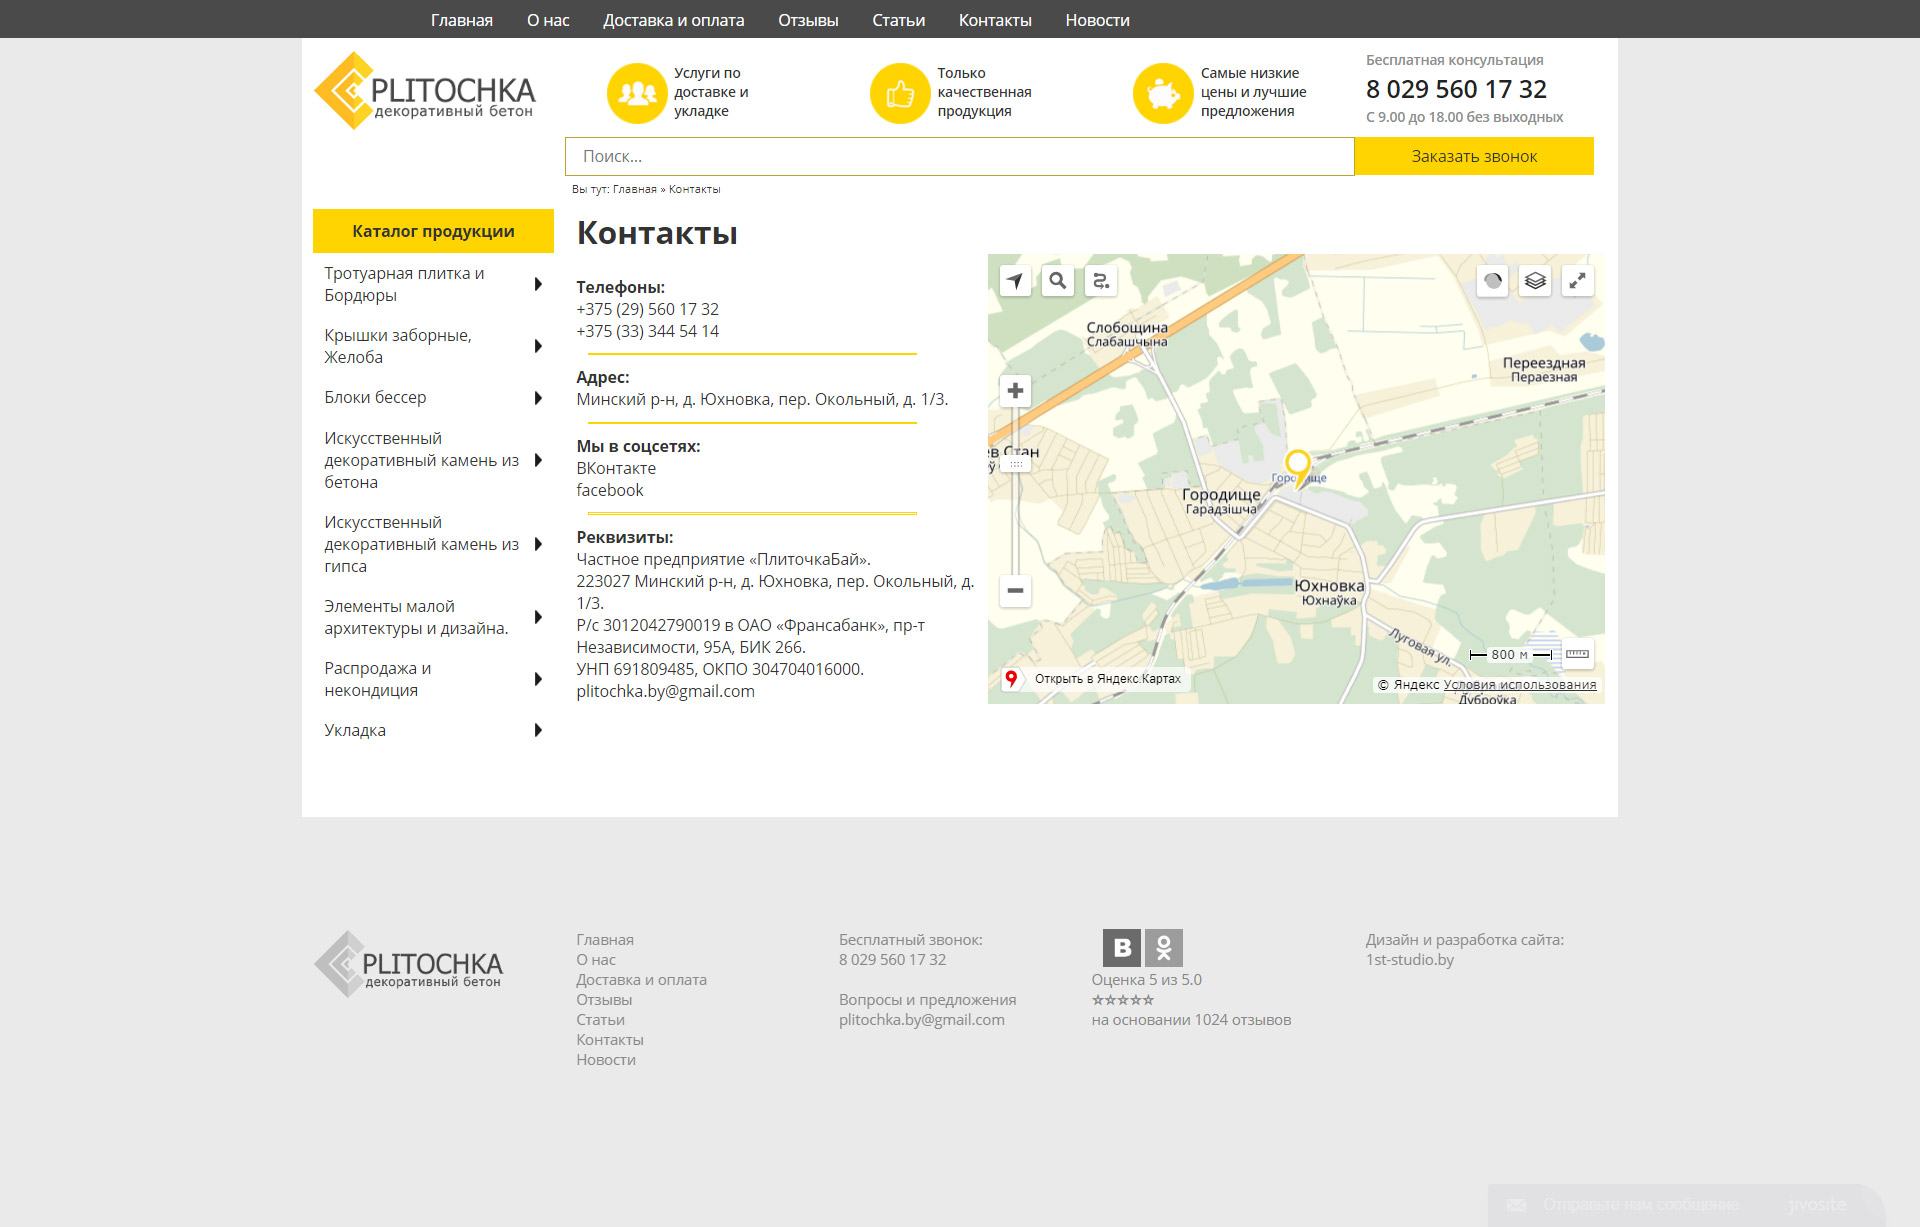Open the ВКонтакте social link
The width and height of the screenshot is (1920, 1227).
tap(616, 468)
